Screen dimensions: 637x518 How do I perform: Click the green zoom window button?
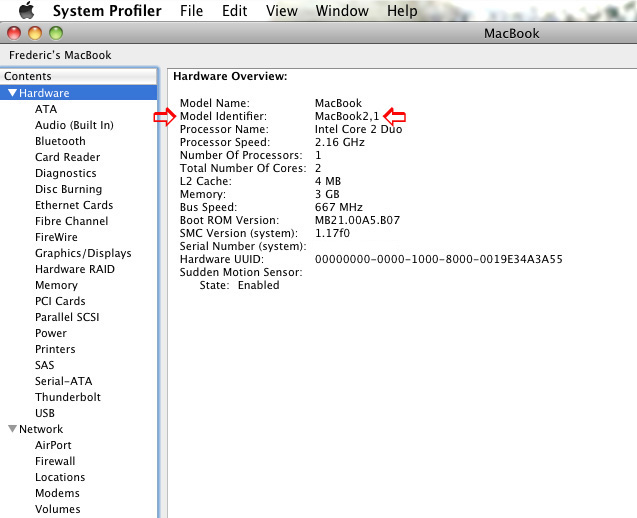pyautogui.click(x=56, y=33)
